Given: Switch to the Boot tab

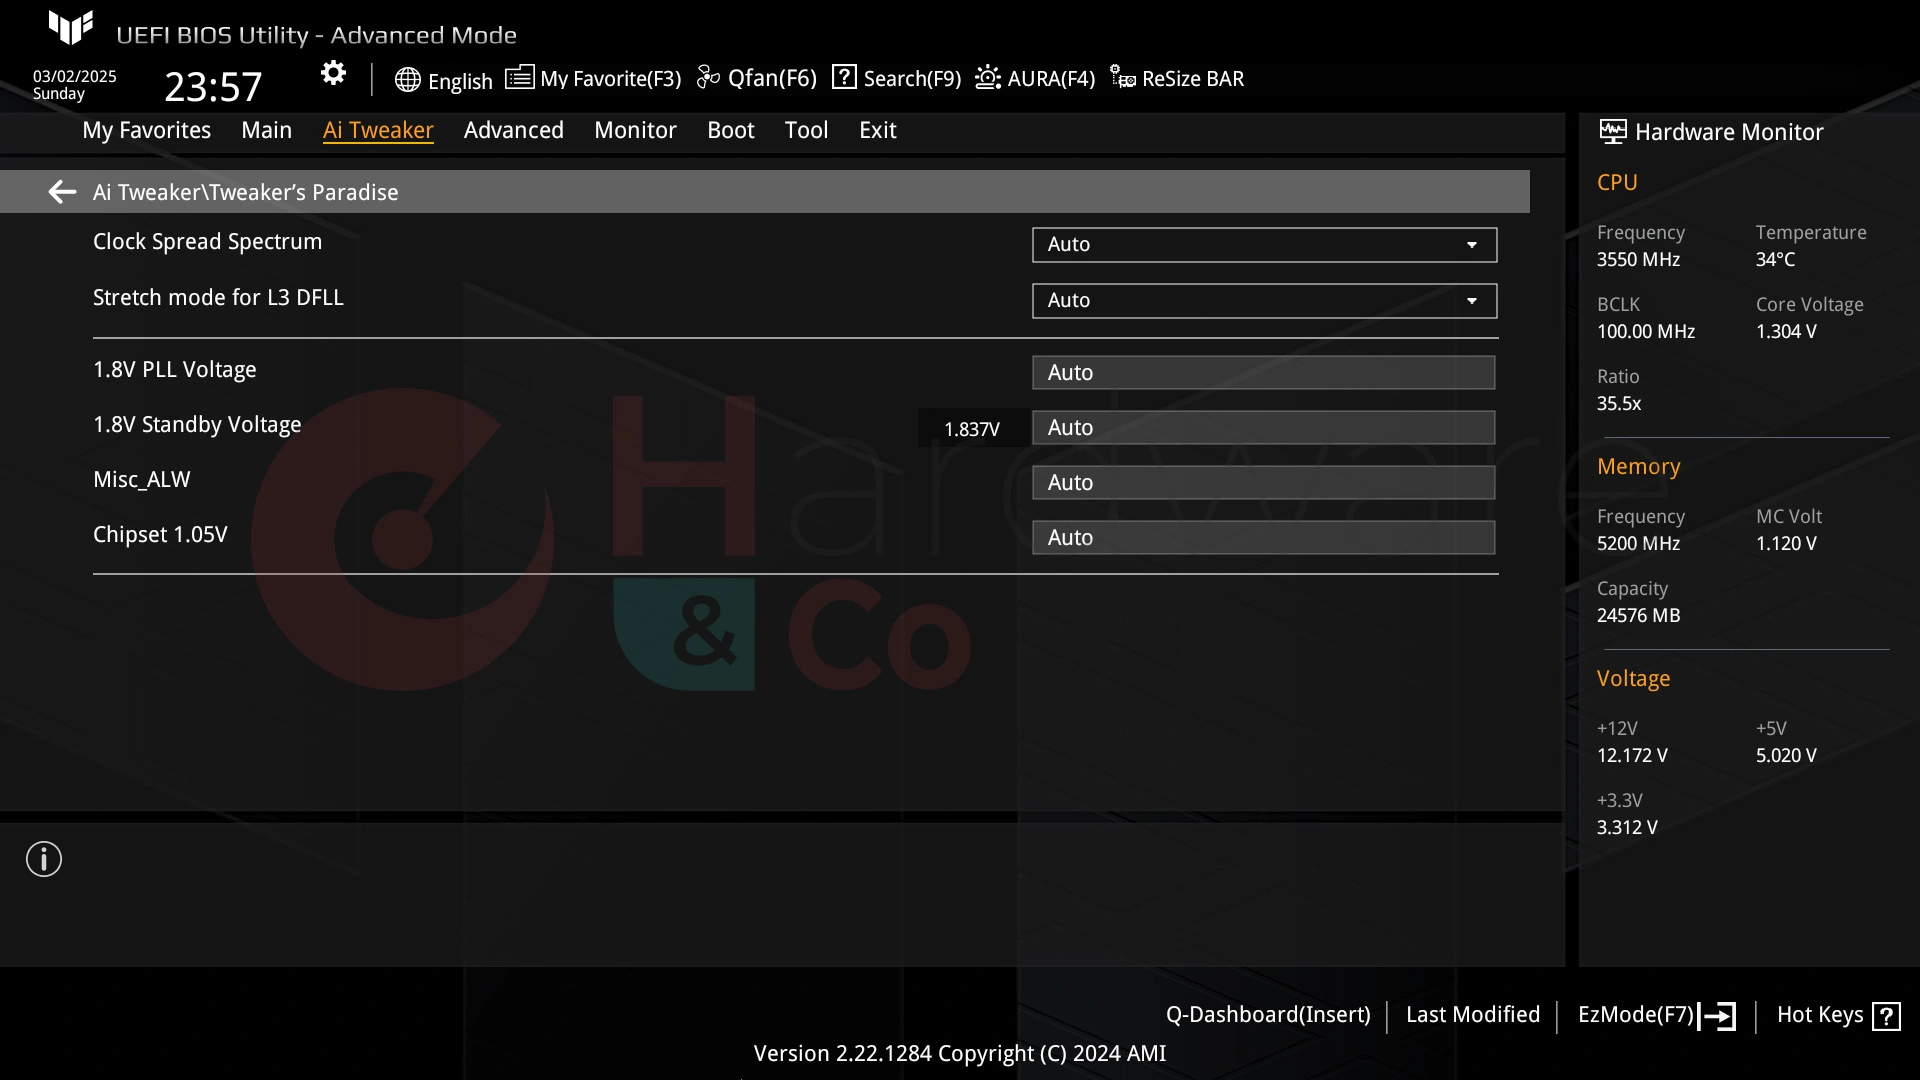Looking at the screenshot, I should click(x=730, y=130).
